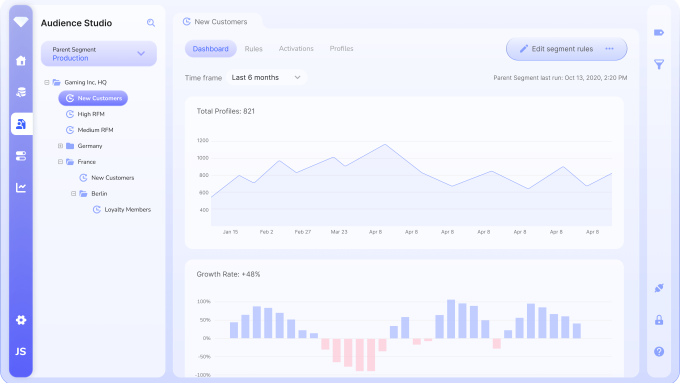Open the analytics chart icon in sidebar
680x383 pixels.
[21, 187]
